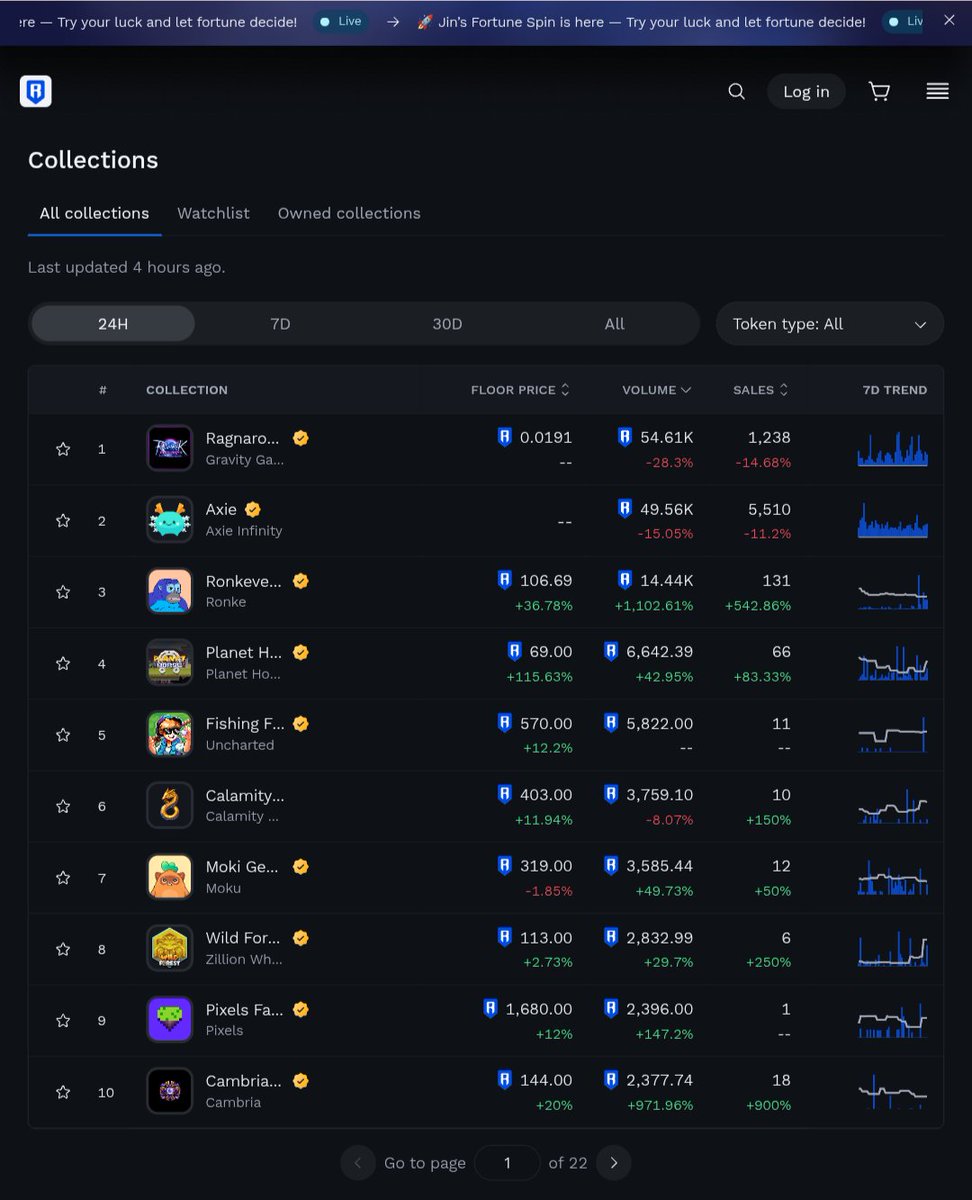Screen dimensions: 972x1200
Task: Click the Live badge in banner
Action: point(339,21)
